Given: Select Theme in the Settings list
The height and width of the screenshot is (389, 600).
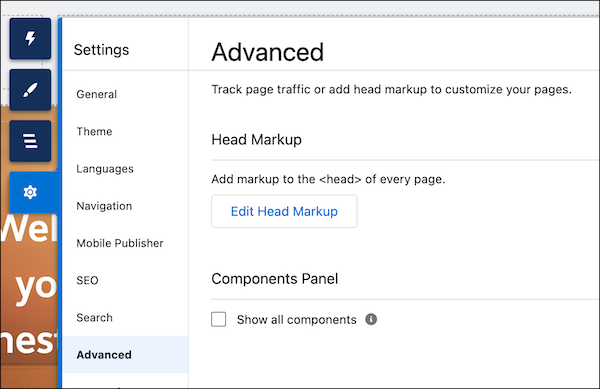Looking at the screenshot, I should (126, 131).
